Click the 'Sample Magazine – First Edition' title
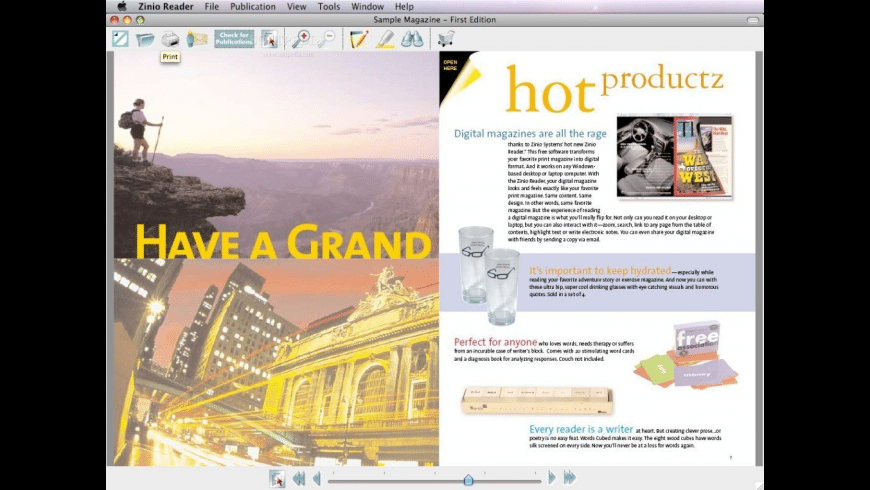Screen dimensions: 870x490 coord(434,19)
